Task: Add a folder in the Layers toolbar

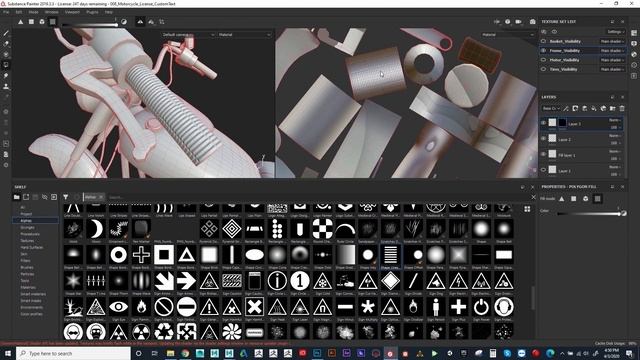Action: pyautogui.click(x=613, y=108)
